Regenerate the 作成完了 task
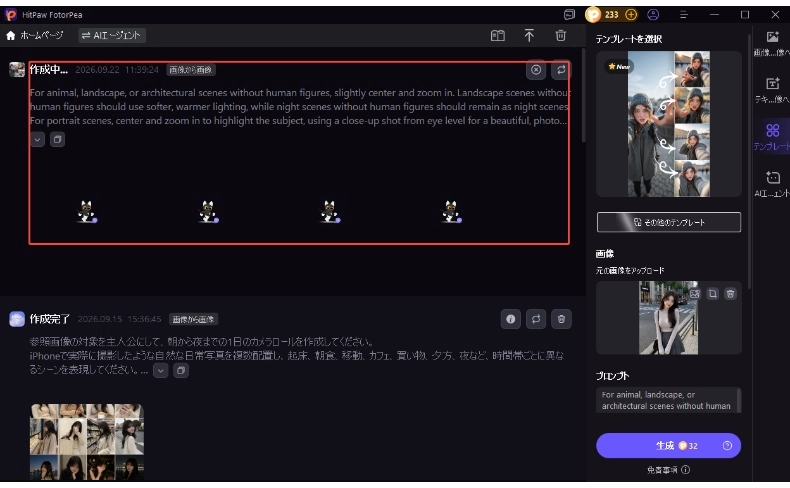This screenshot has height=488, width=790. tap(536, 319)
